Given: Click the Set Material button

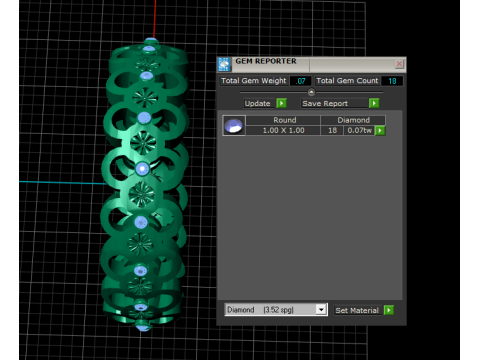Looking at the screenshot, I should (x=359, y=310).
